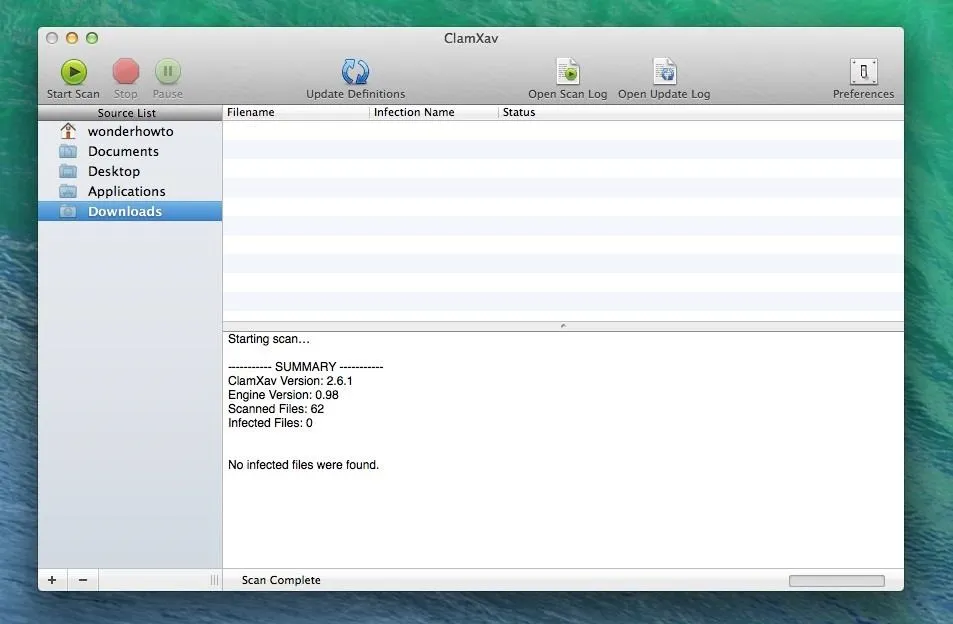
Task: Click the ClamXav window title
Action: [x=471, y=38]
